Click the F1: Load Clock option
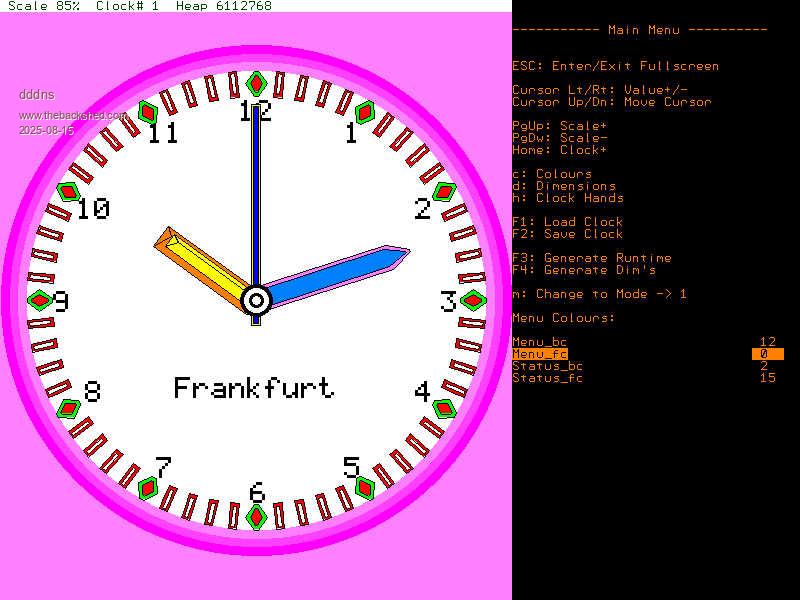 click(567, 222)
